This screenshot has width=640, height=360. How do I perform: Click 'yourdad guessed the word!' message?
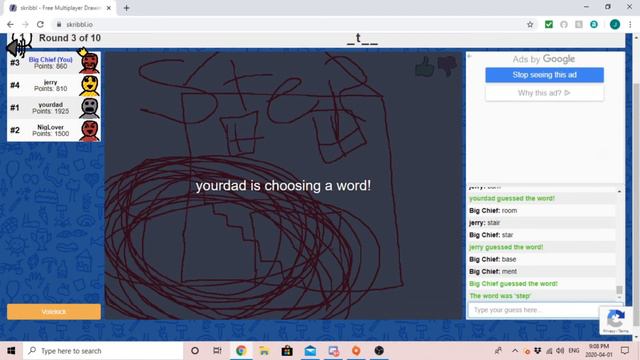point(512,198)
